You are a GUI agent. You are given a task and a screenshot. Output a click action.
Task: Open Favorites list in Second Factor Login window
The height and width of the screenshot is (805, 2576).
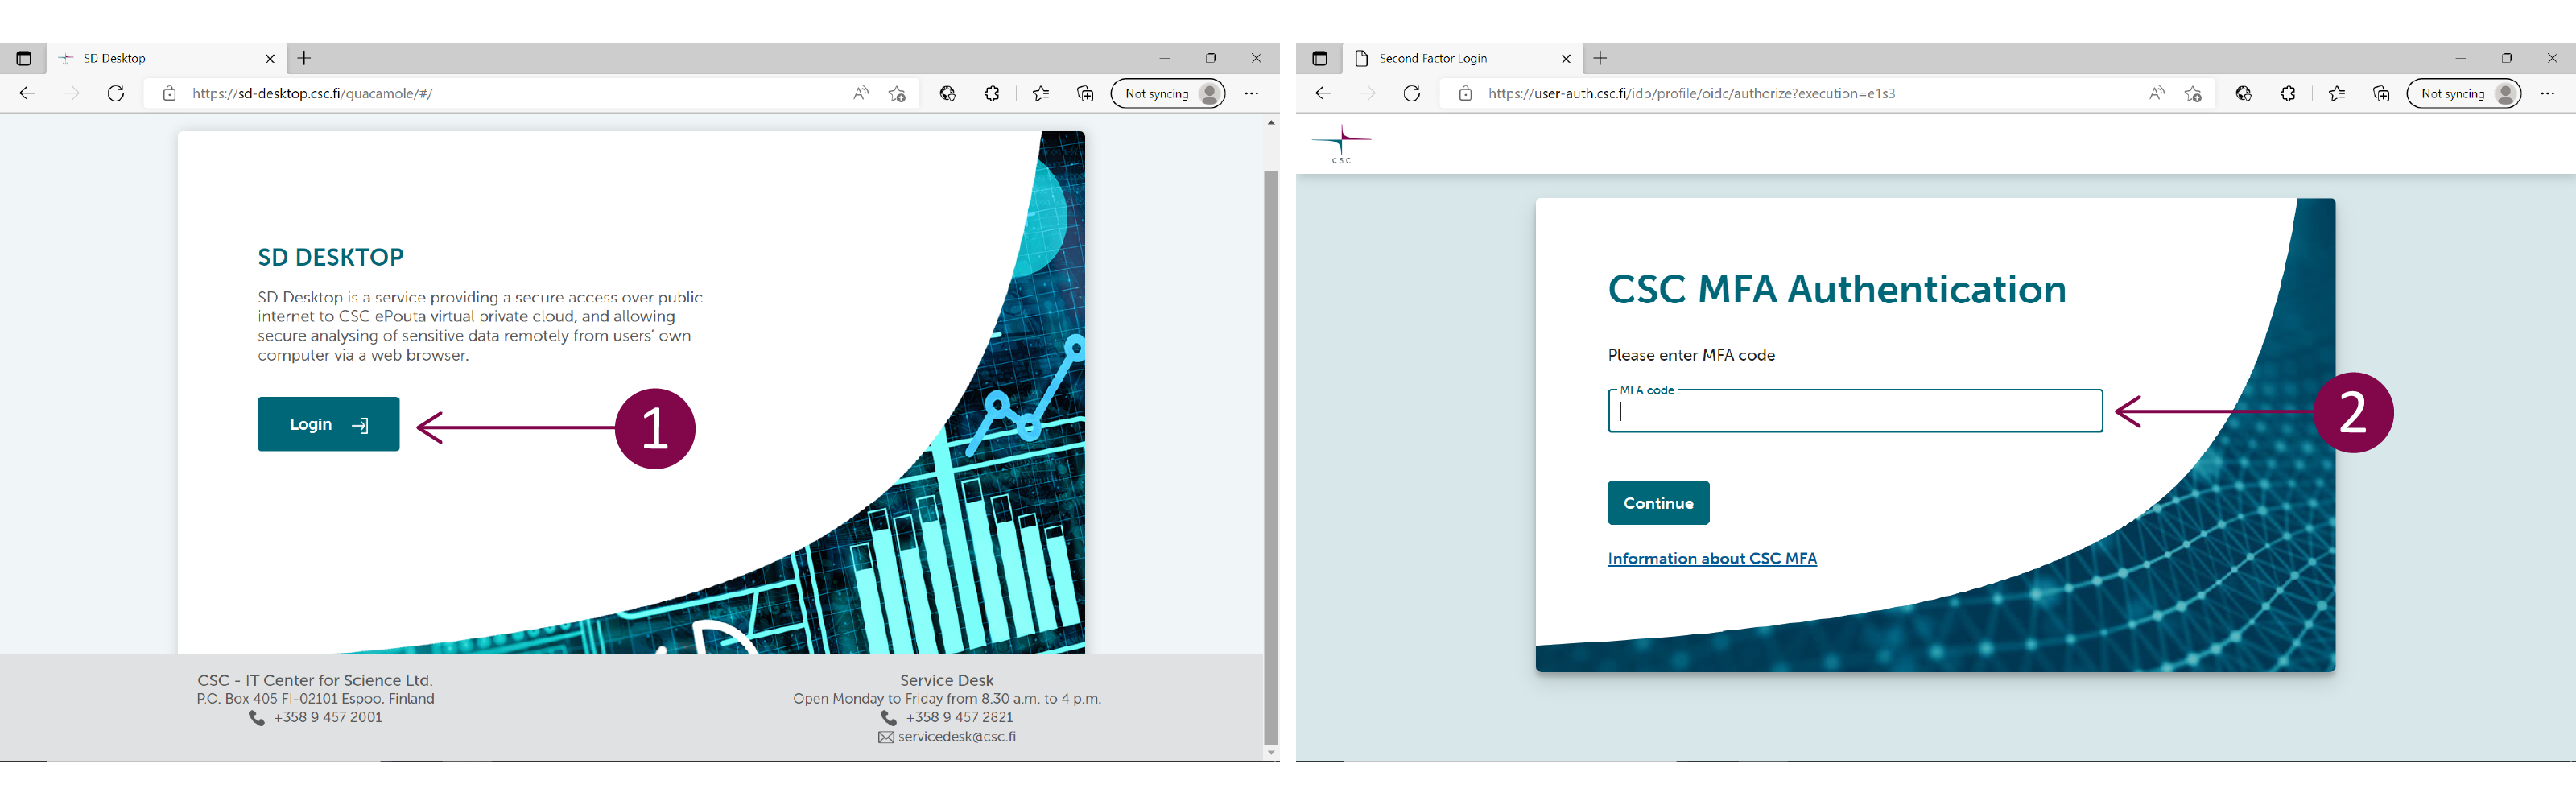pyautogui.click(x=2337, y=93)
